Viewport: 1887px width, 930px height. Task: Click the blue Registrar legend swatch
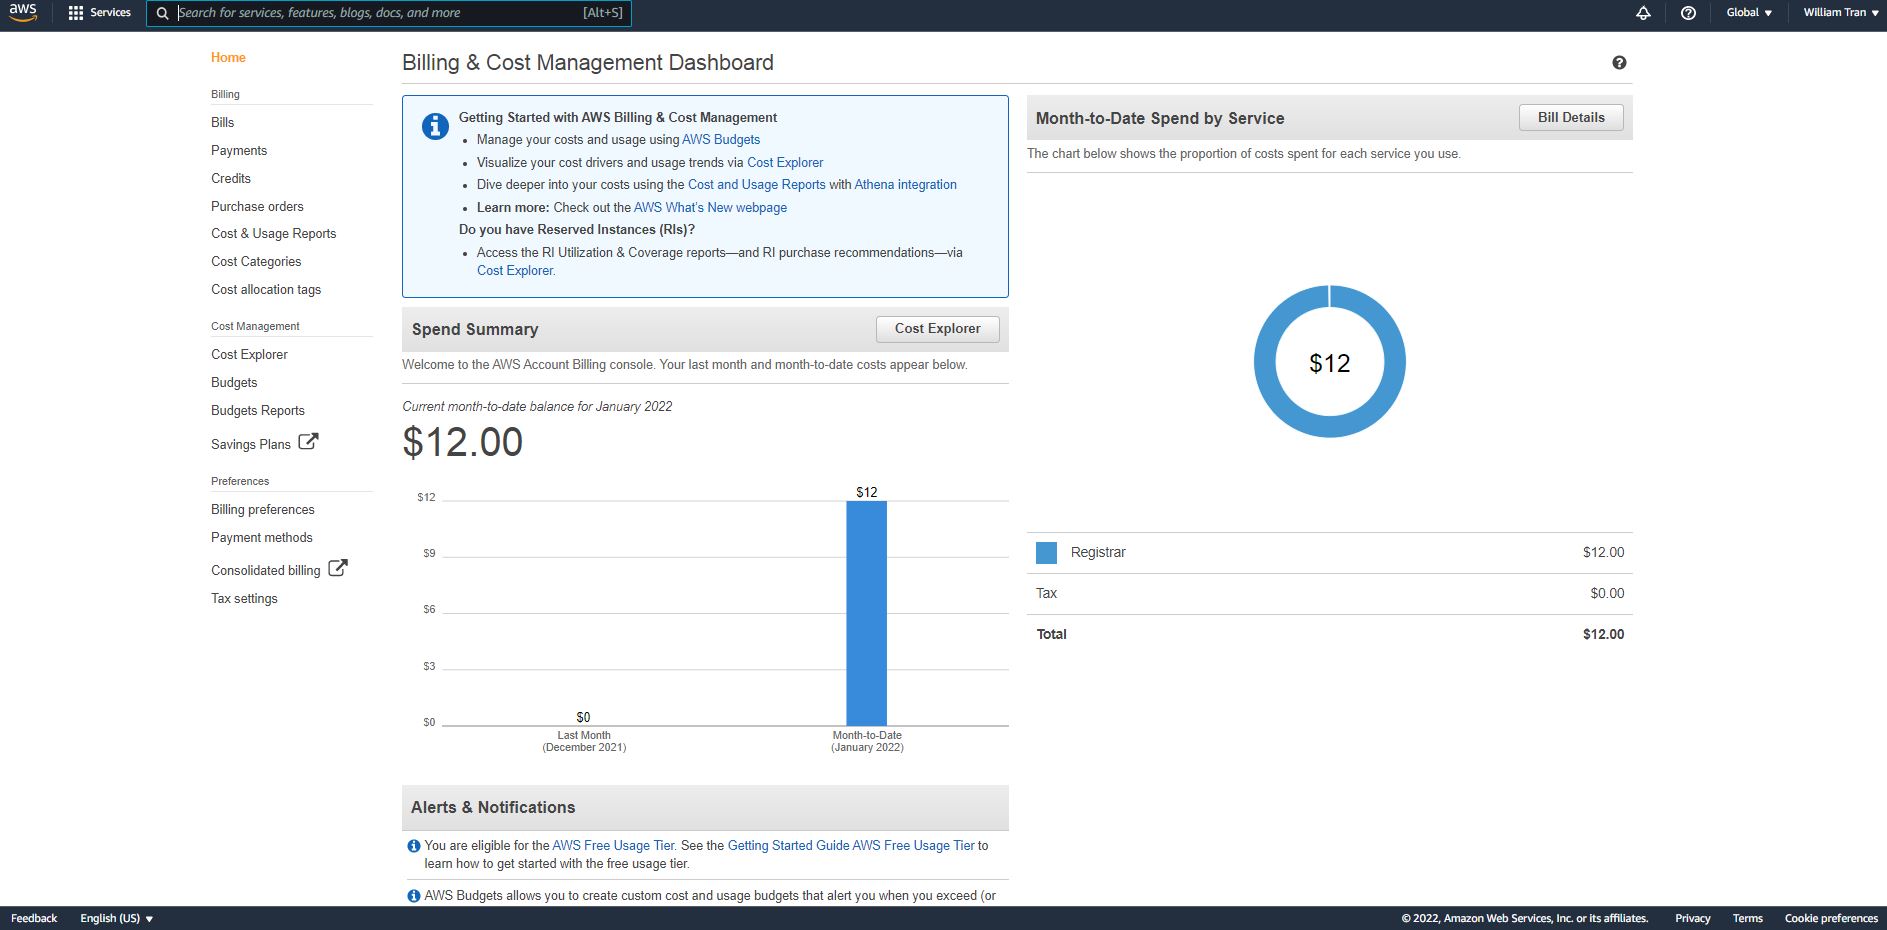click(1046, 553)
